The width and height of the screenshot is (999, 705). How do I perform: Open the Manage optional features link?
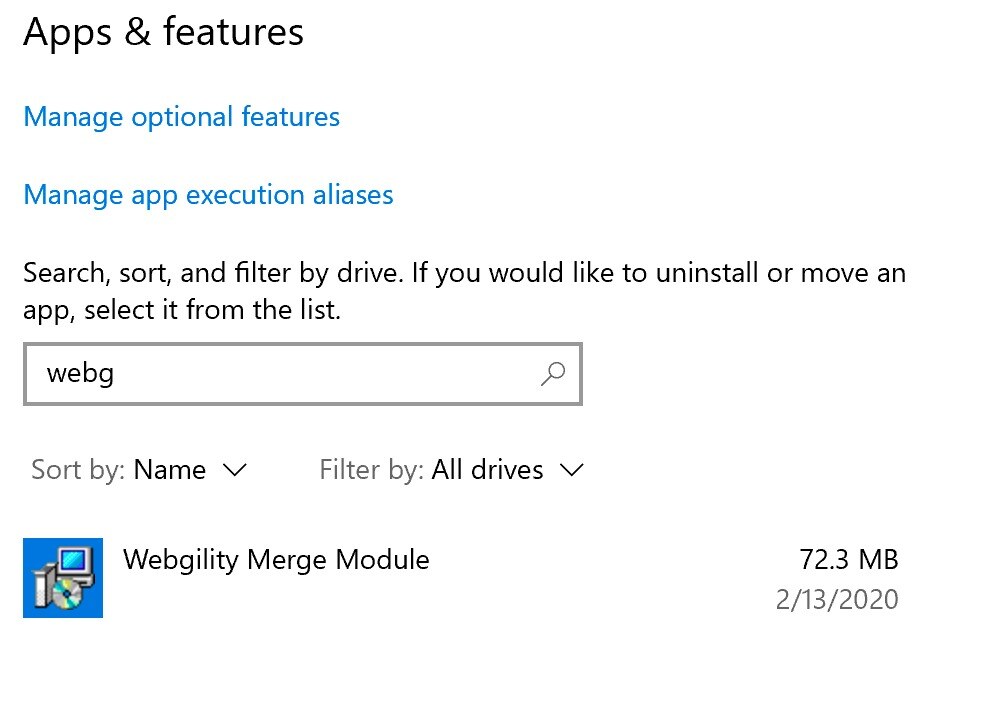(x=182, y=117)
